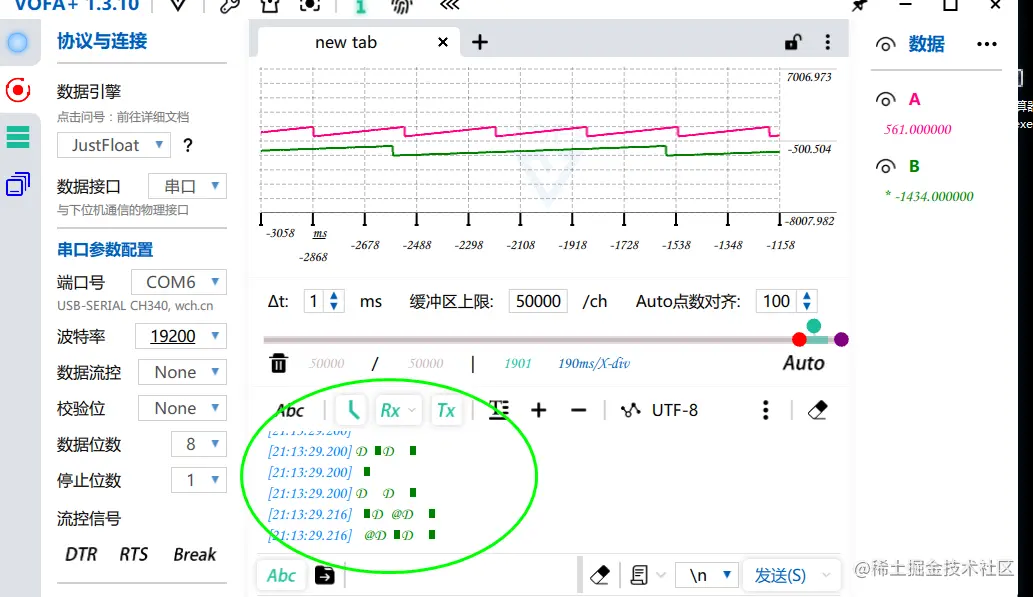The height and width of the screenshot is (597, 1033).
Task: Toggle the data panel eye icon
Action: tap(885, 44)
